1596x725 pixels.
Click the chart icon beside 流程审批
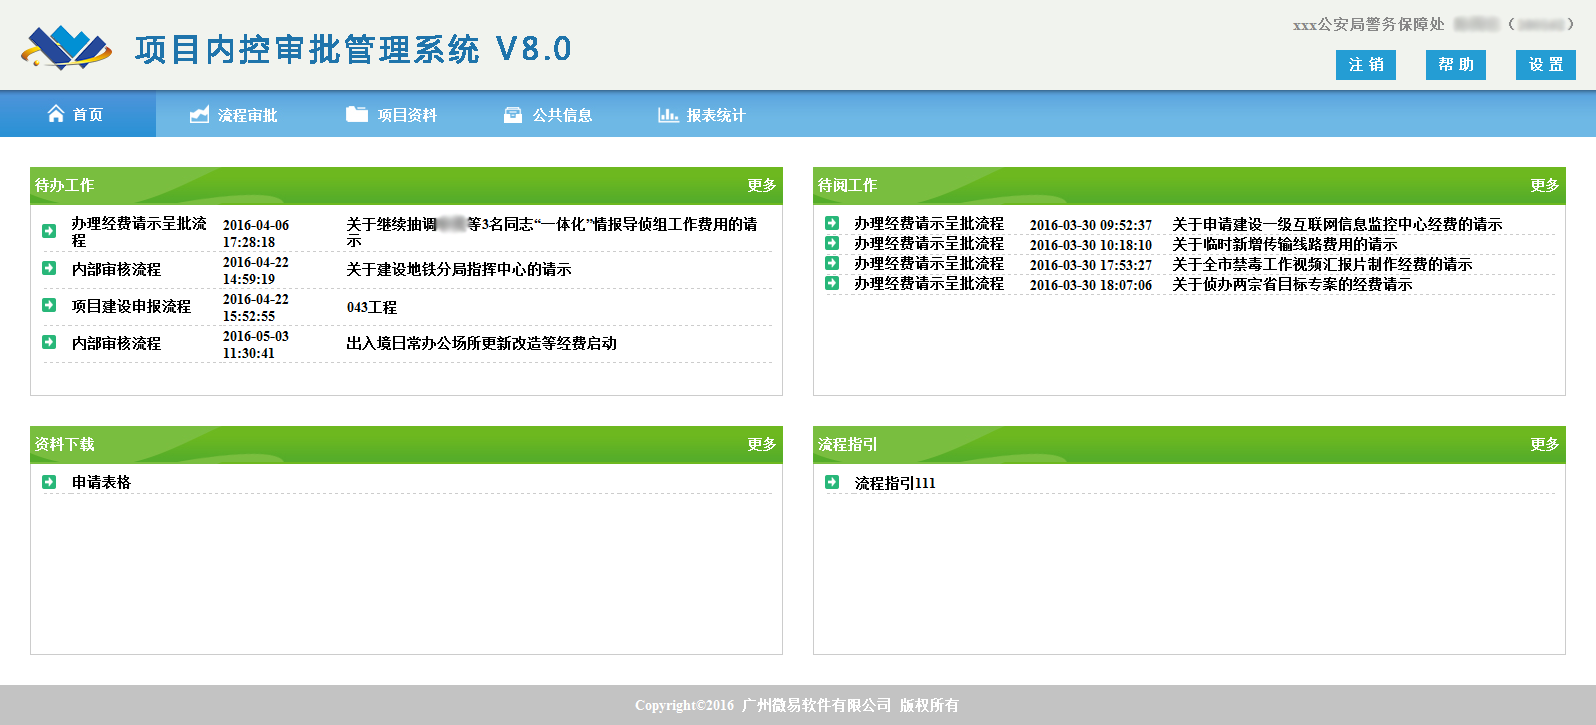point(199,115)
